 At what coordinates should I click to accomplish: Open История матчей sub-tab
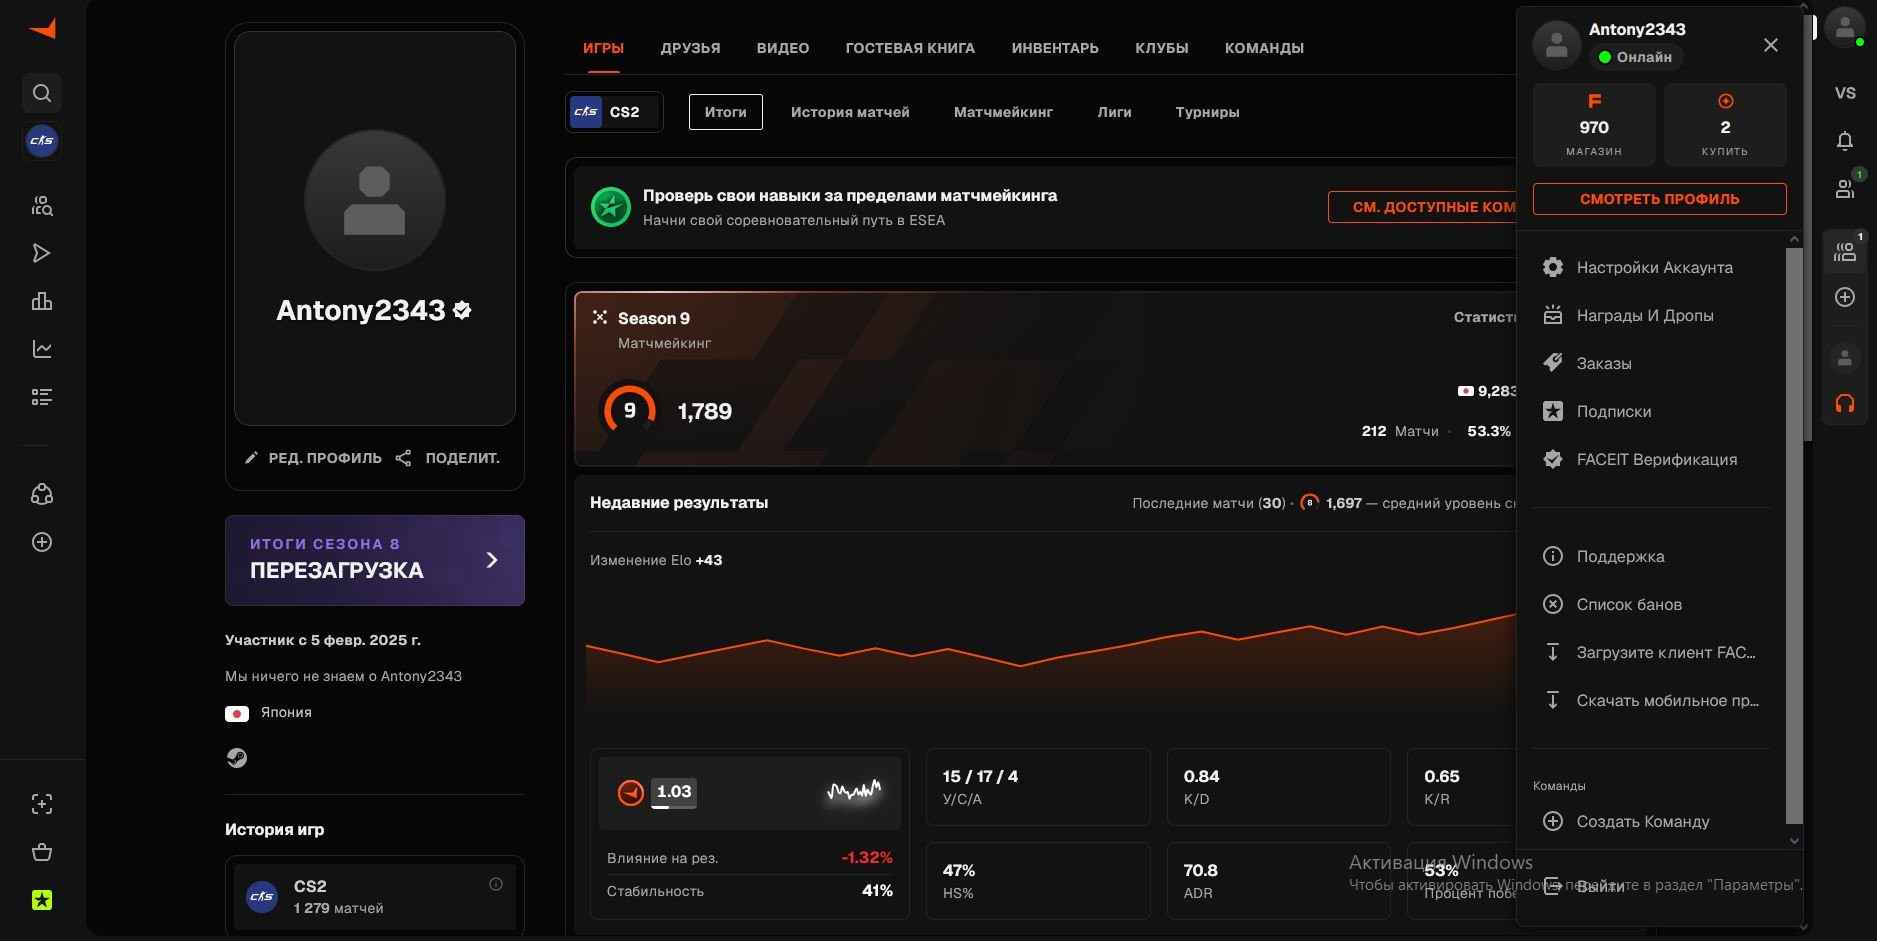point(850,112)
